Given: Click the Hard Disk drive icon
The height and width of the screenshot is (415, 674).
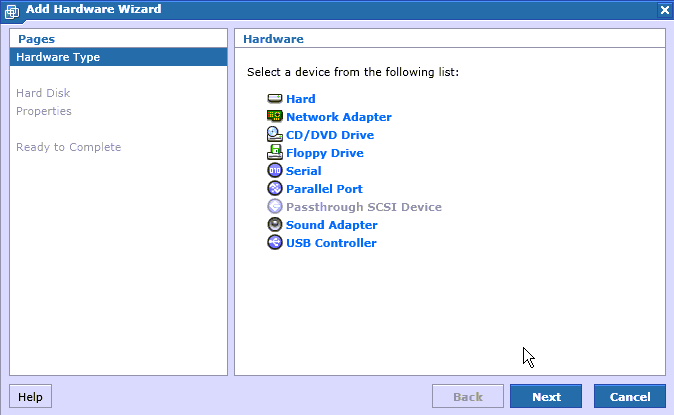Looking at the screenshot, I should [275, 99].
